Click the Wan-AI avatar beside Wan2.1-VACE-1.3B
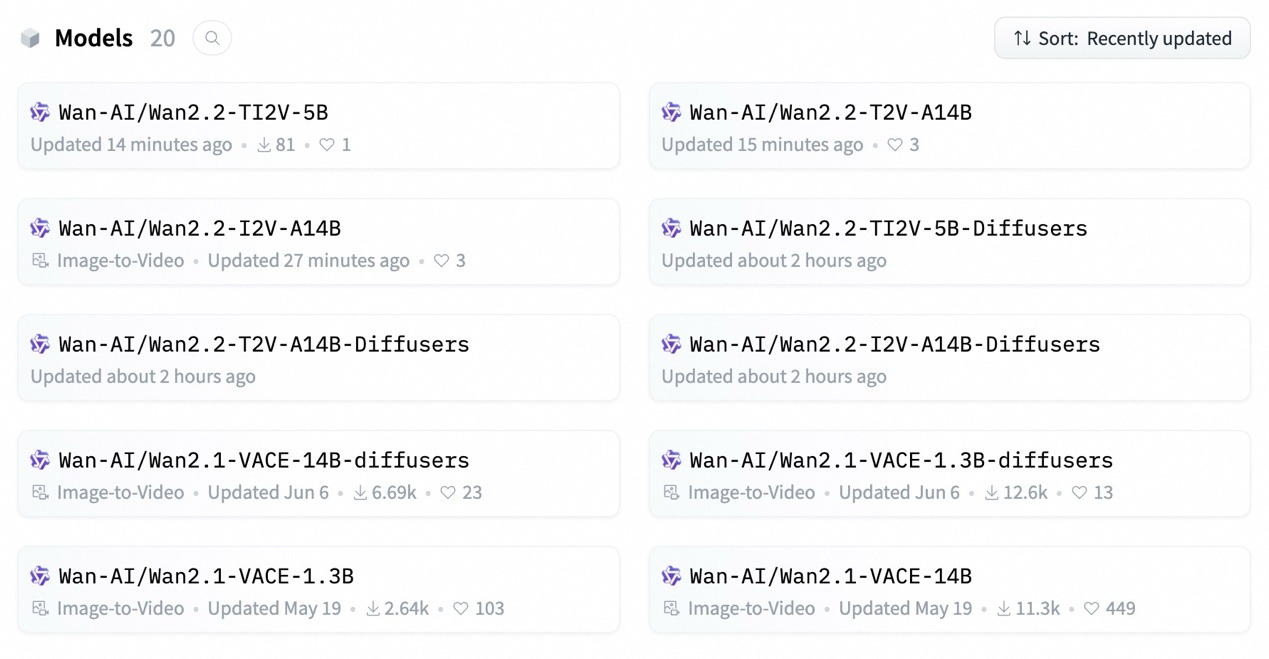 coord(40,576)
